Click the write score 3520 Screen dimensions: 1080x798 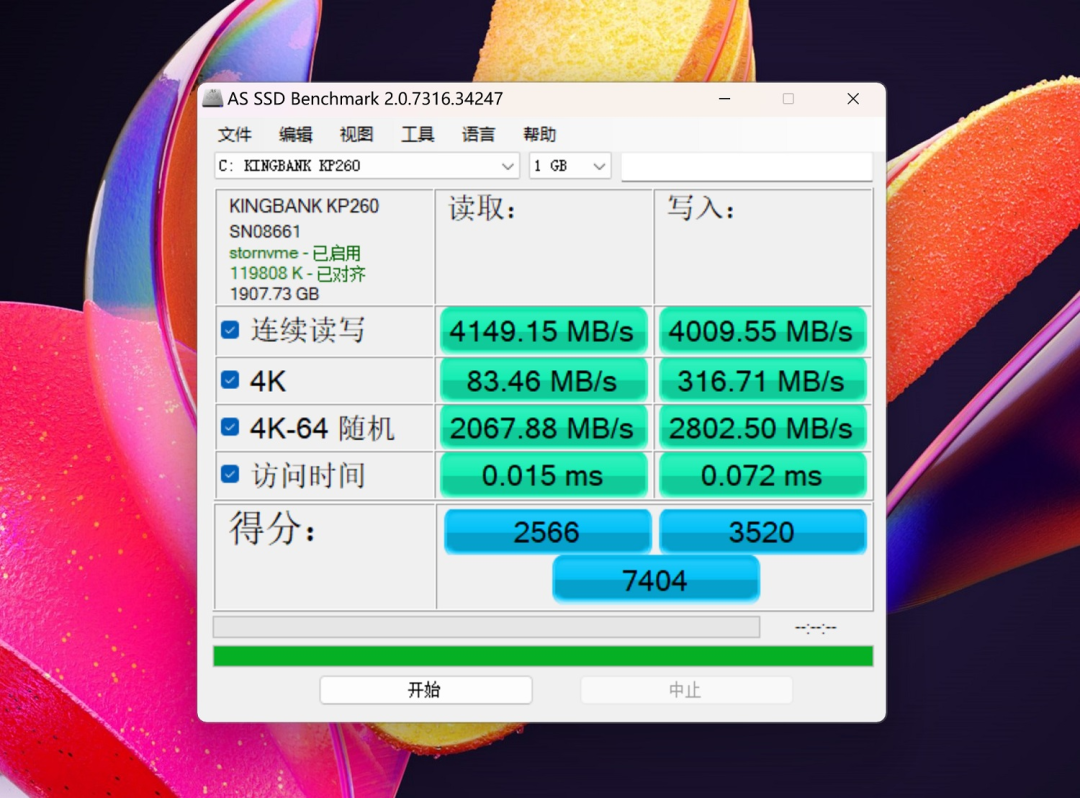[x=762, y=532]
